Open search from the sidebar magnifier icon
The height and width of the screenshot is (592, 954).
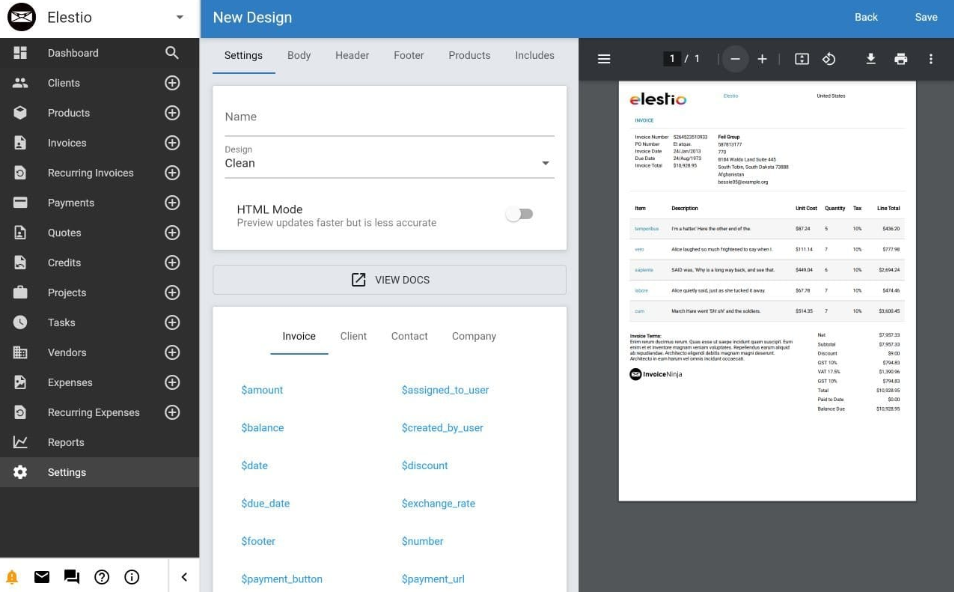pyautogui.click(x=172, y=53)
